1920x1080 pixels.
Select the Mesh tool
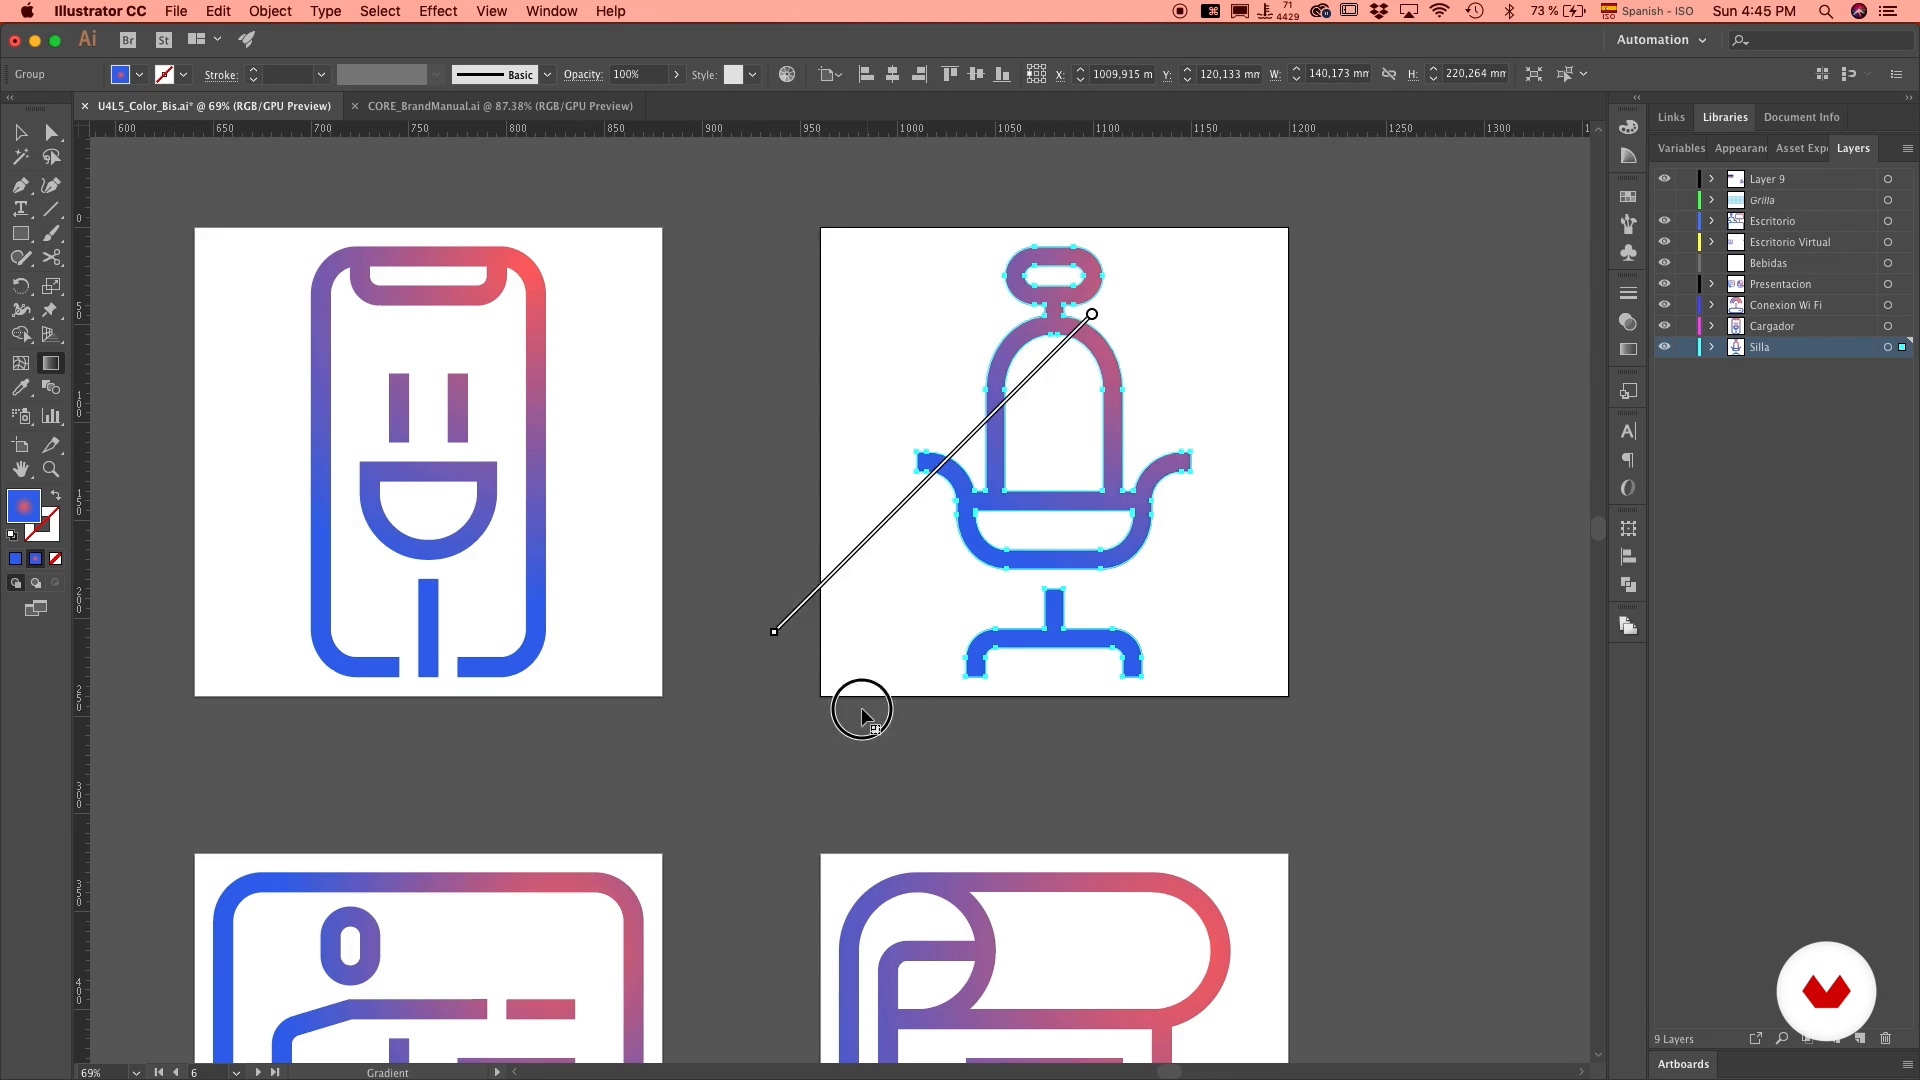pyautogui.click(x=20, y=363)
